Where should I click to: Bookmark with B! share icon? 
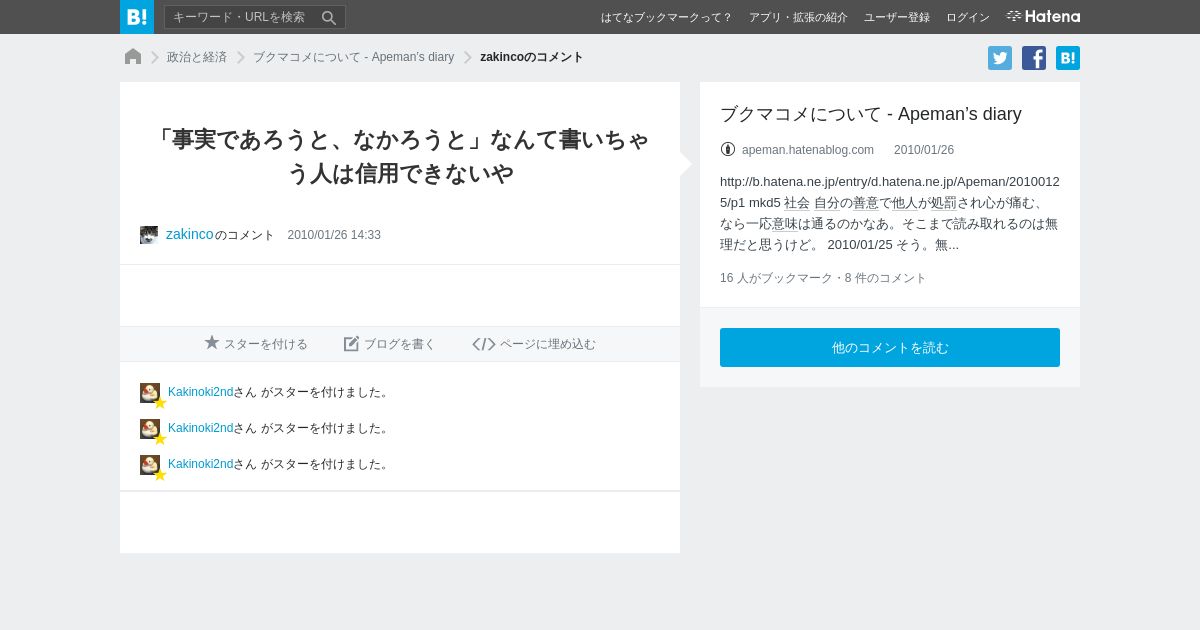[x=1068, y=58]
